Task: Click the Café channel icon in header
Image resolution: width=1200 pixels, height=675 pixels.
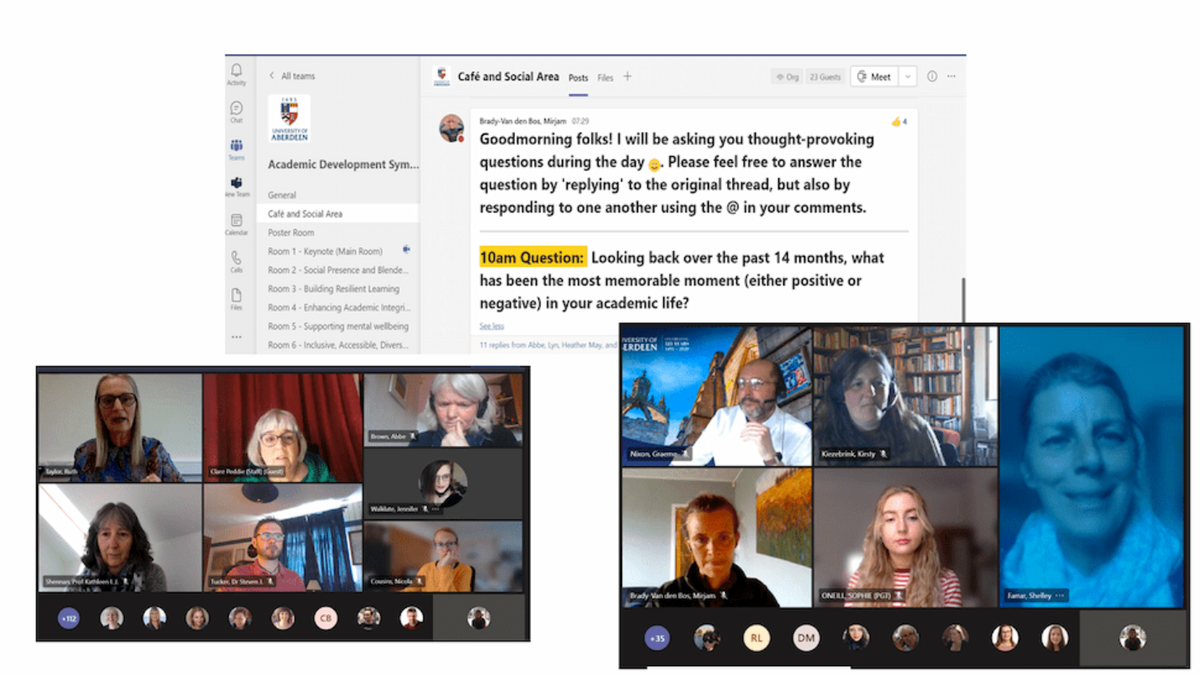Action: coord(441,76)
